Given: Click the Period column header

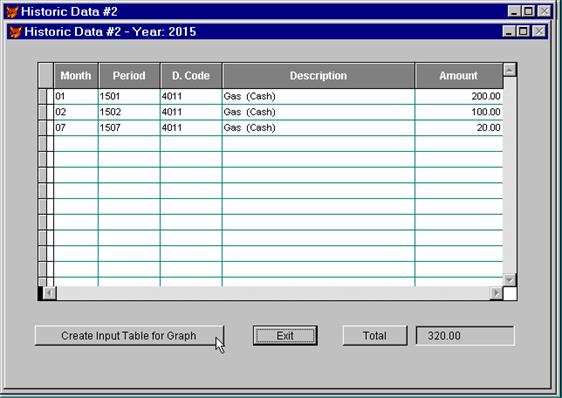Looking at the screenshot, I should 129,76.
